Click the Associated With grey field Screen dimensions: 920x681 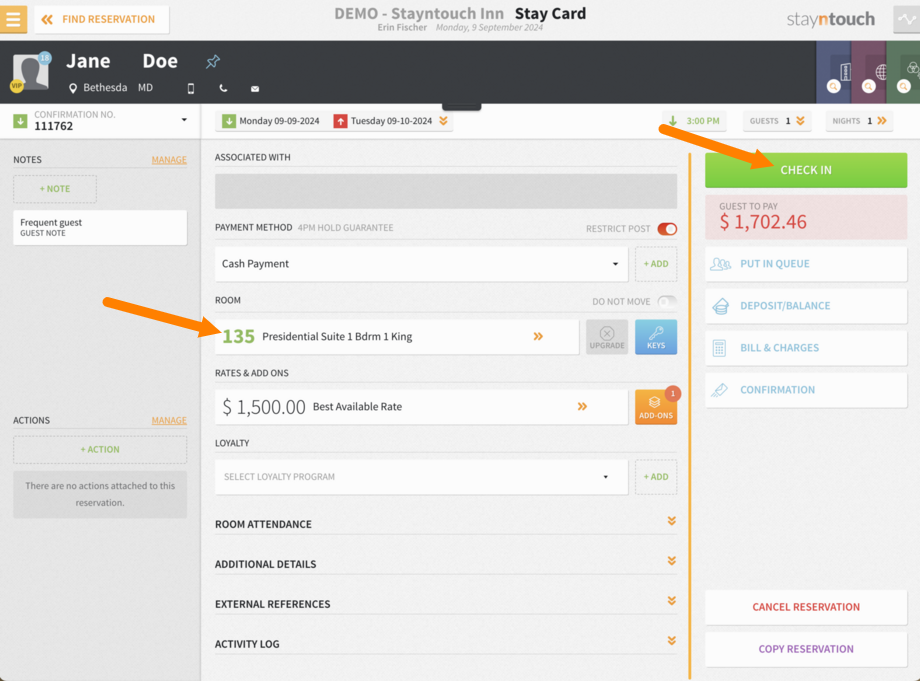pyautogui.click(x=446, y=191)
